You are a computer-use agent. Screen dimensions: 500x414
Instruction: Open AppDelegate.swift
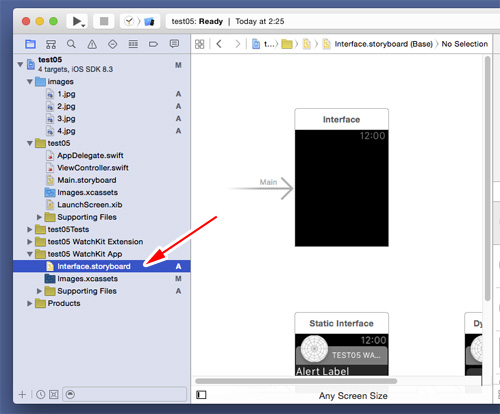point(90,156)
